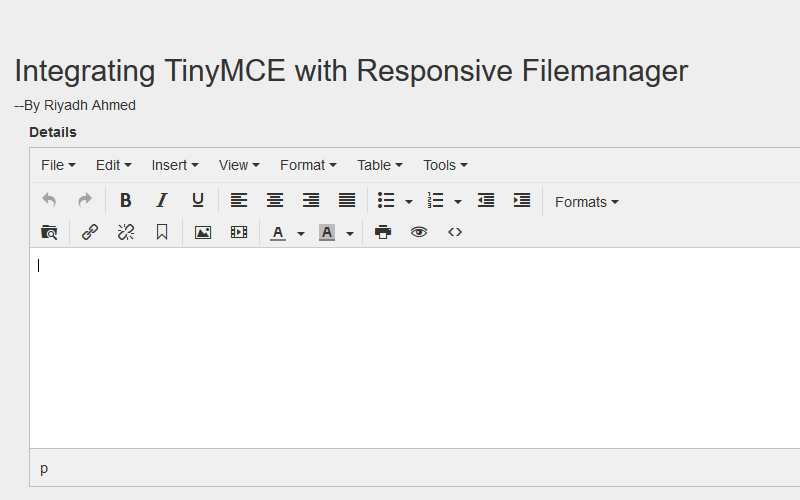Screen dimensions: 800x500
Task: Open the View menu
Action: (239, 165)
